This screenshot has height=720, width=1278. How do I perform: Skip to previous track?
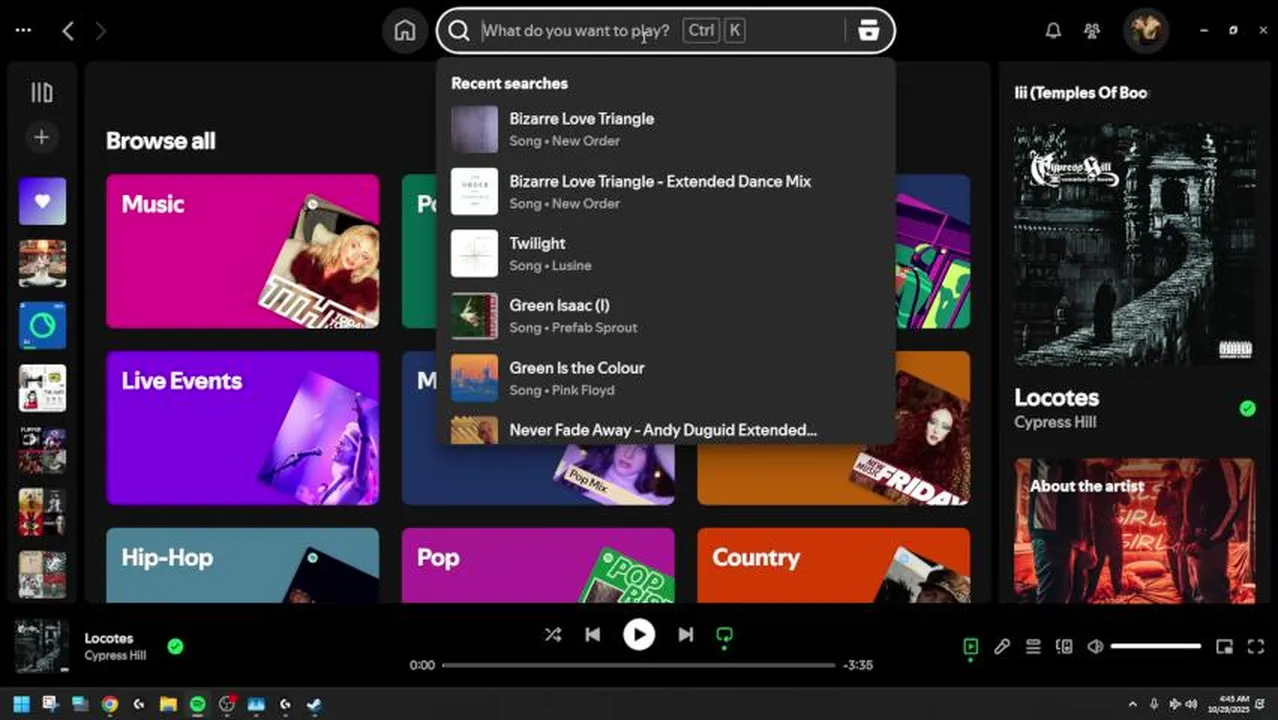(592, 635)
